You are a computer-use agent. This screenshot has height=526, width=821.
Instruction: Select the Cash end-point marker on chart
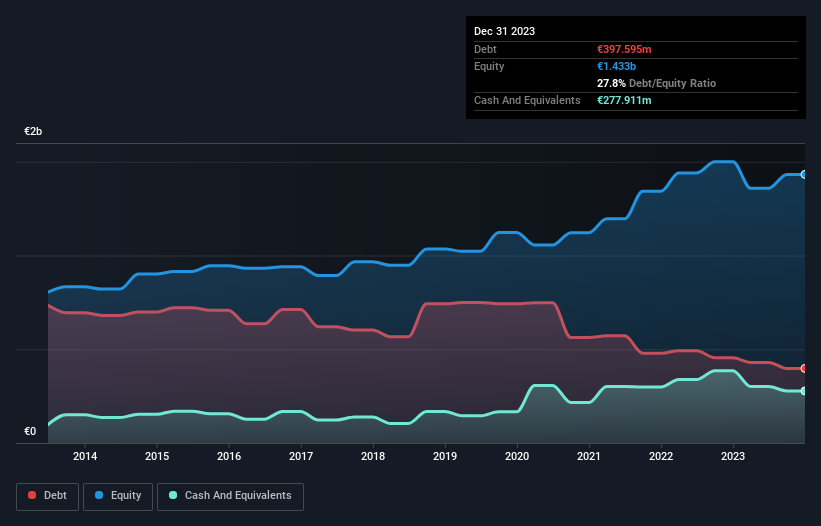tap(804, 391)
